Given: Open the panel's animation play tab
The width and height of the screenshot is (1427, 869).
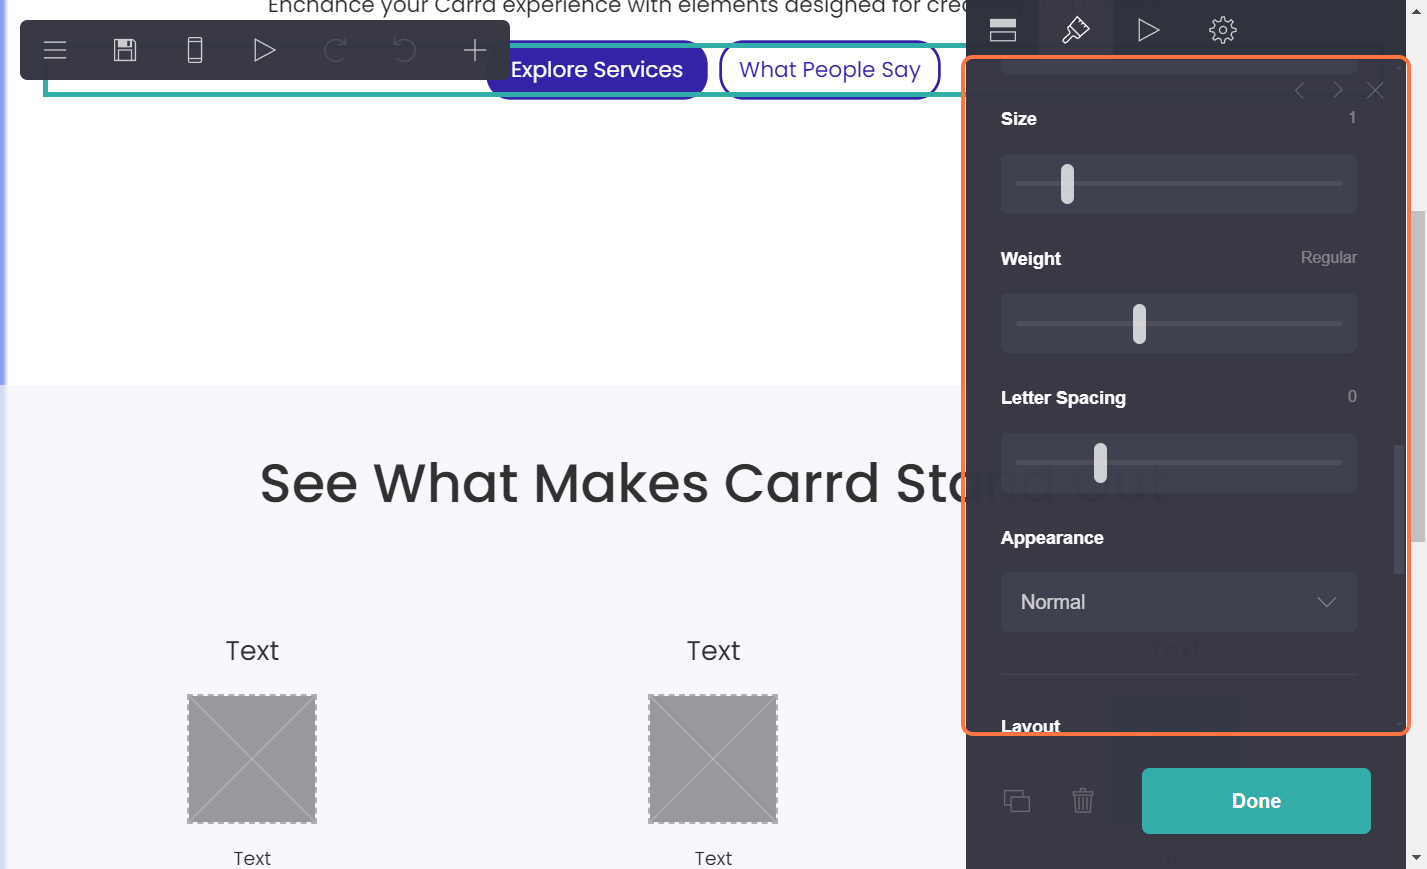Looking at the screenshot, I should point(1148,30).
